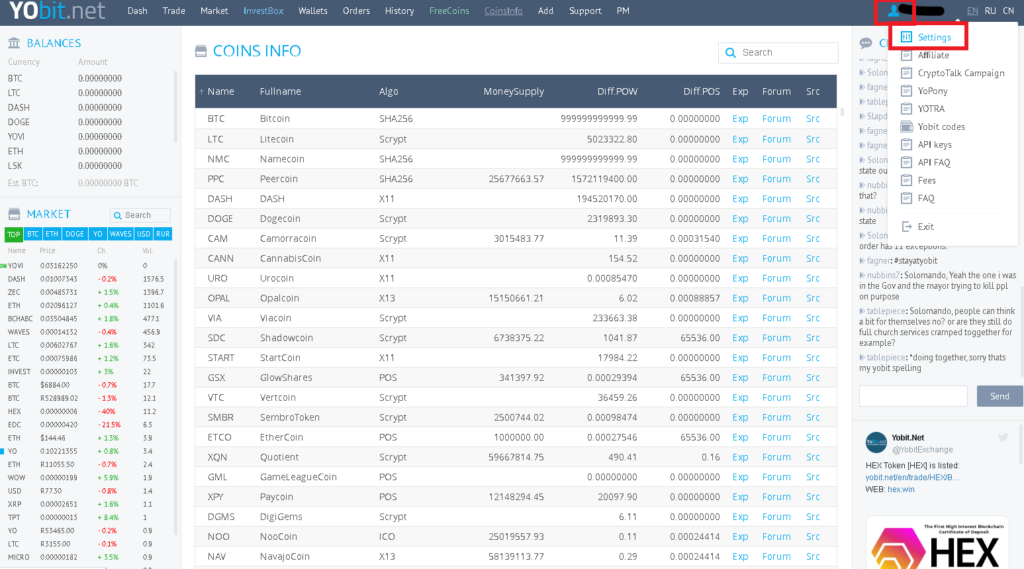This screenshot has height=569, width=1024.
Task: Select YOTRA from the dropdown
Action: pos(931,109)
